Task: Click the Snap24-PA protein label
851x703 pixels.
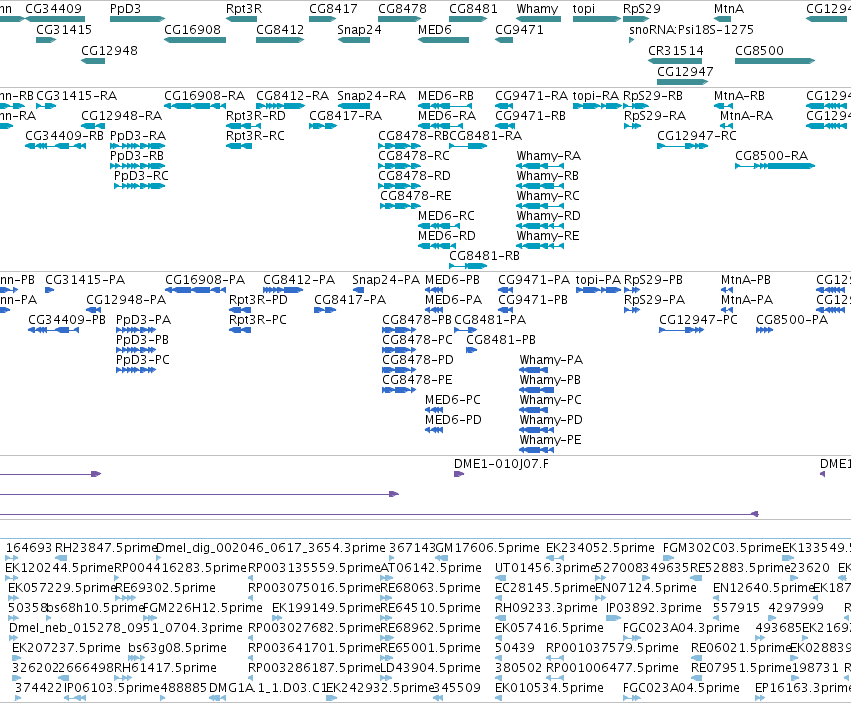Action: click(x=386, y=280)
